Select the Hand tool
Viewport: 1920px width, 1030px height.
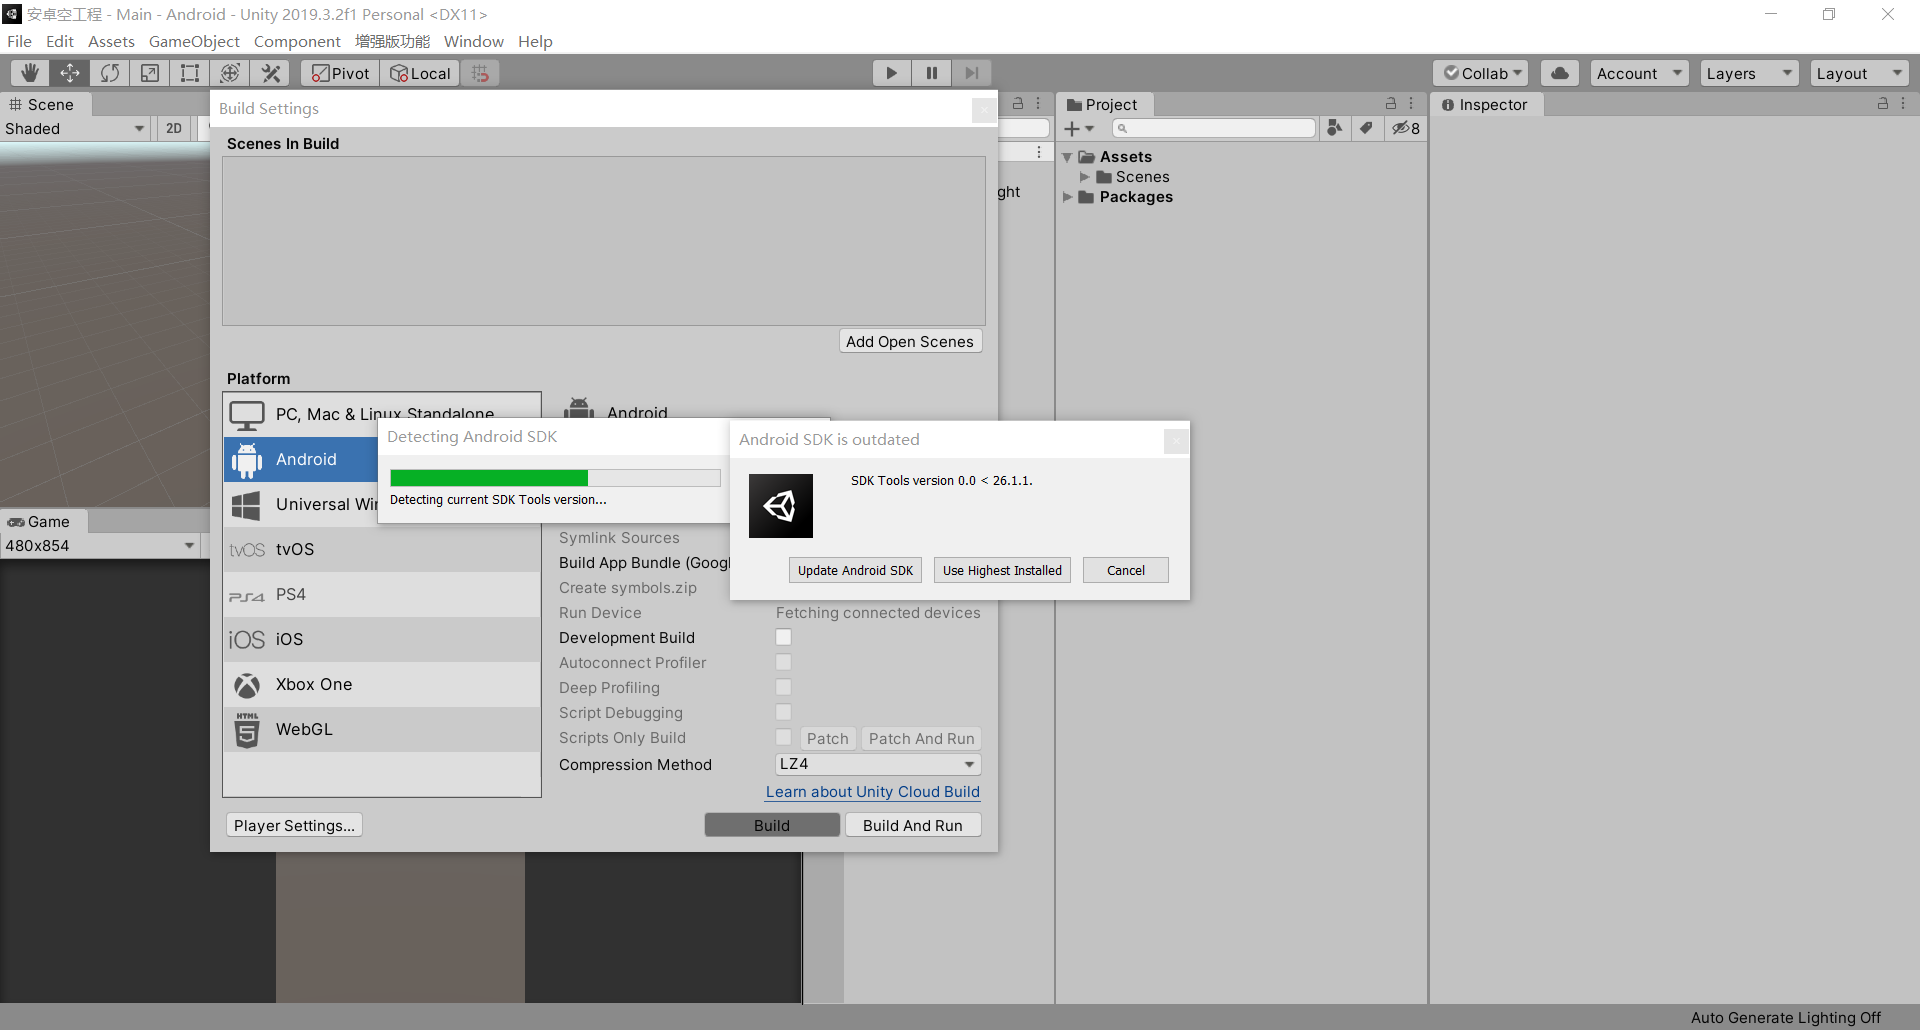[30, 73]
